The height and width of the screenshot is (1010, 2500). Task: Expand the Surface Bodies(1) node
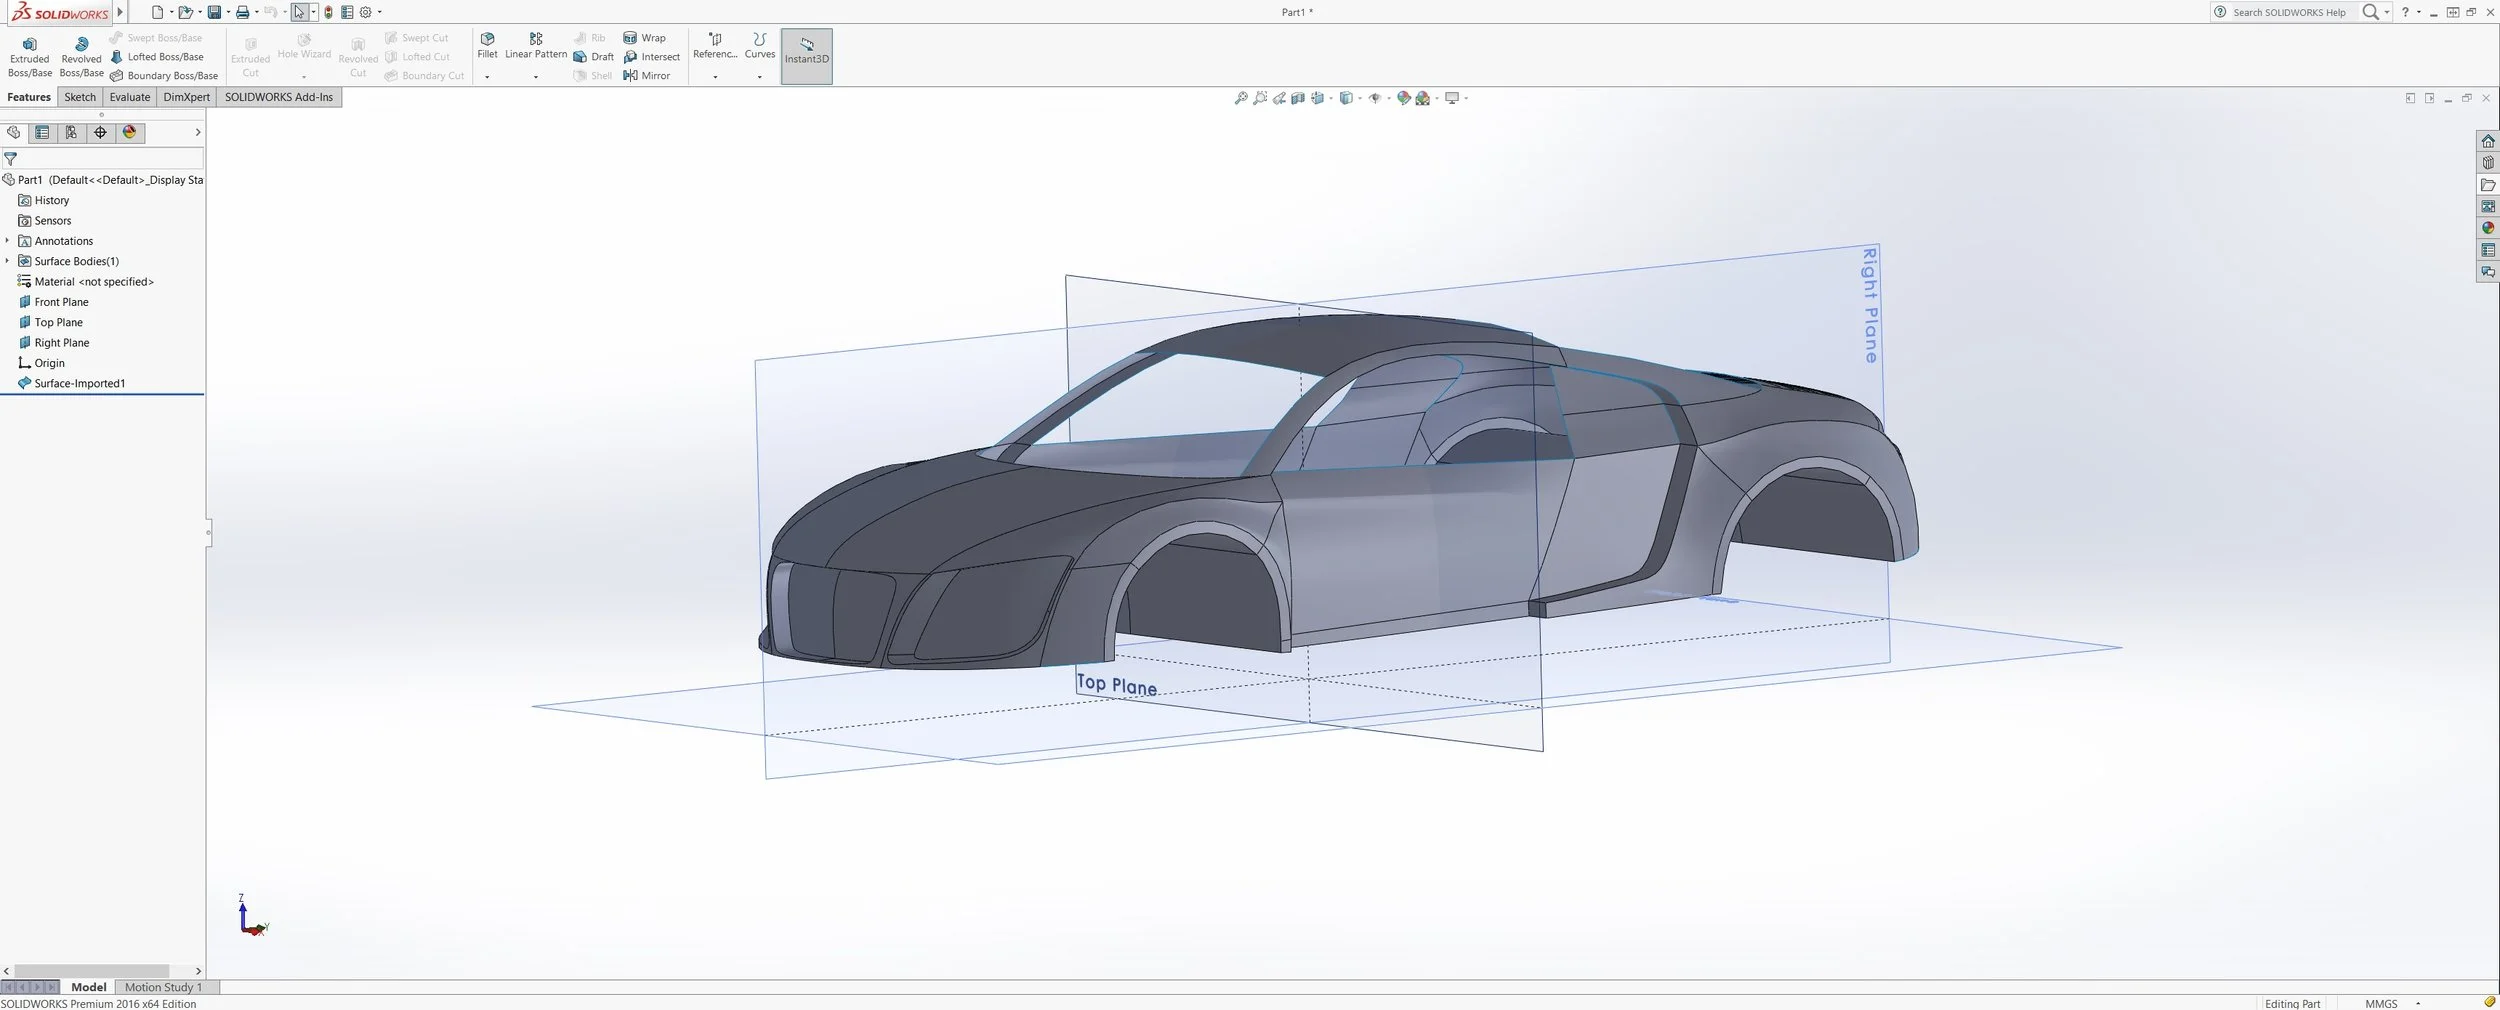coord(7,261)
